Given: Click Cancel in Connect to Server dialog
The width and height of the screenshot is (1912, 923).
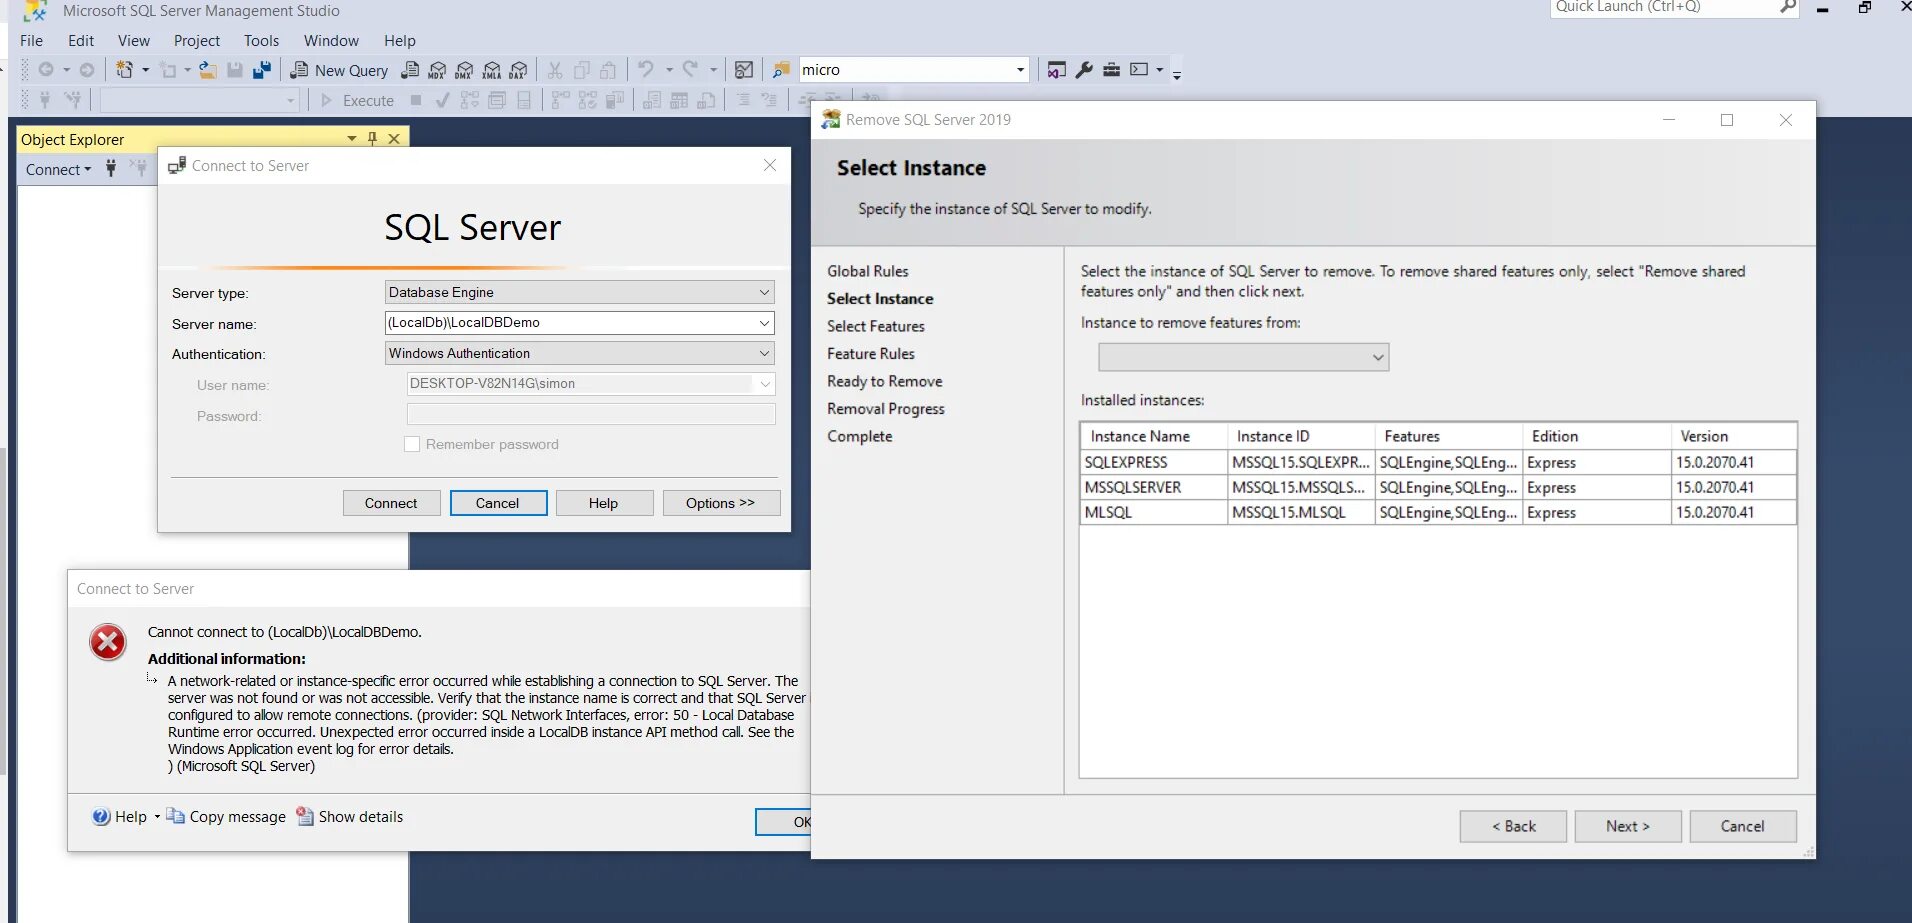Looking at the screenshot, I should tap(498, 503).
